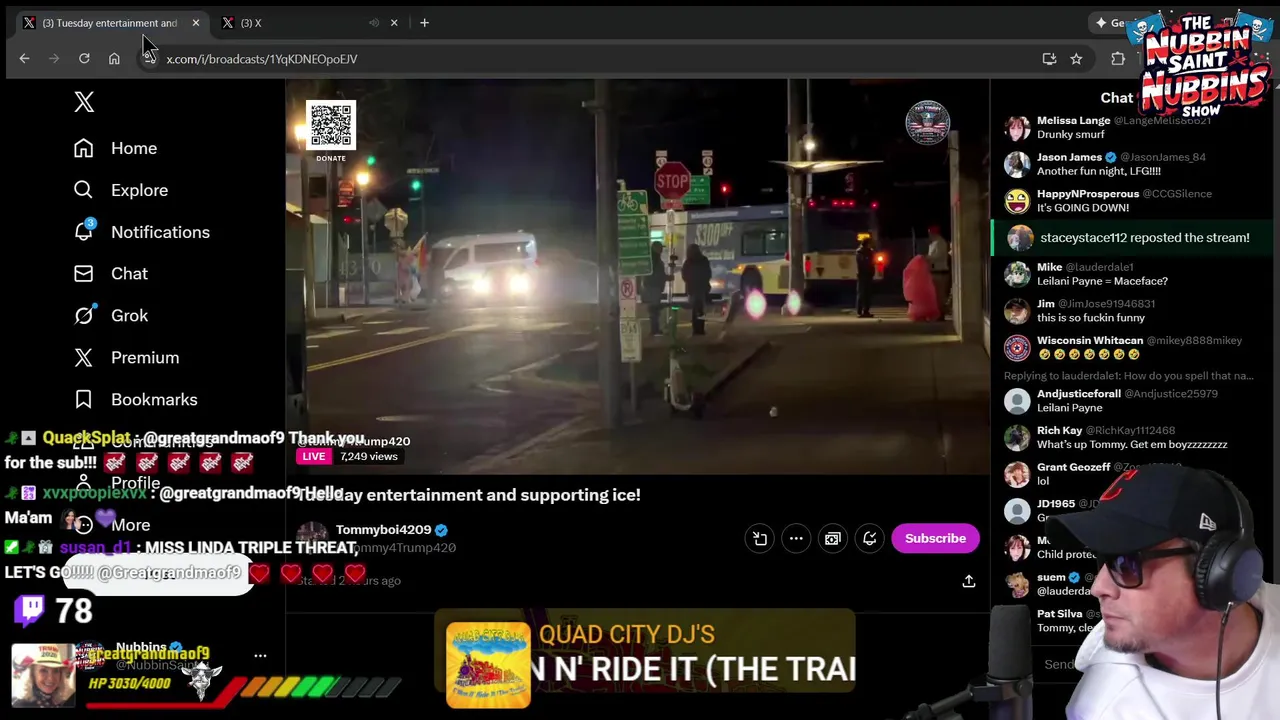Click the Chat envelope icon
The height and width of the screenshot is (720, 1280).
(x=84, y=274)
